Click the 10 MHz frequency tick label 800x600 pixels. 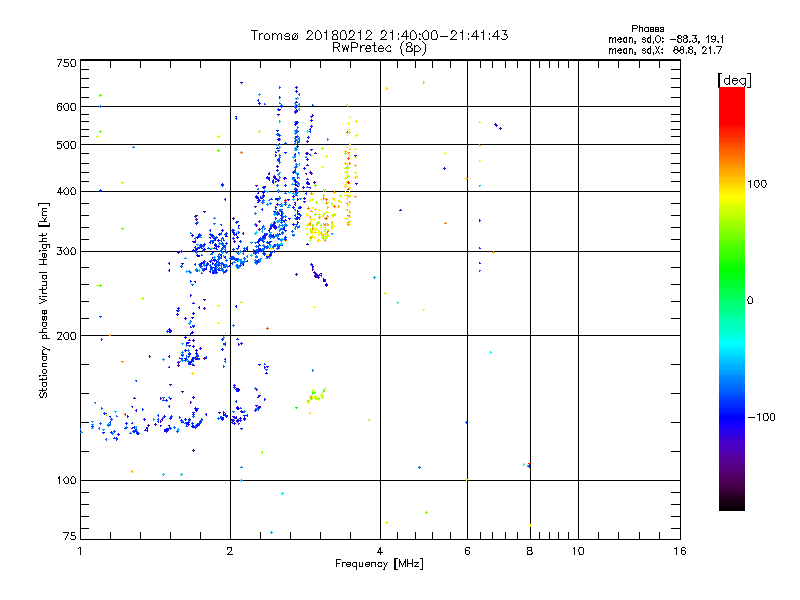coord(578,551)
